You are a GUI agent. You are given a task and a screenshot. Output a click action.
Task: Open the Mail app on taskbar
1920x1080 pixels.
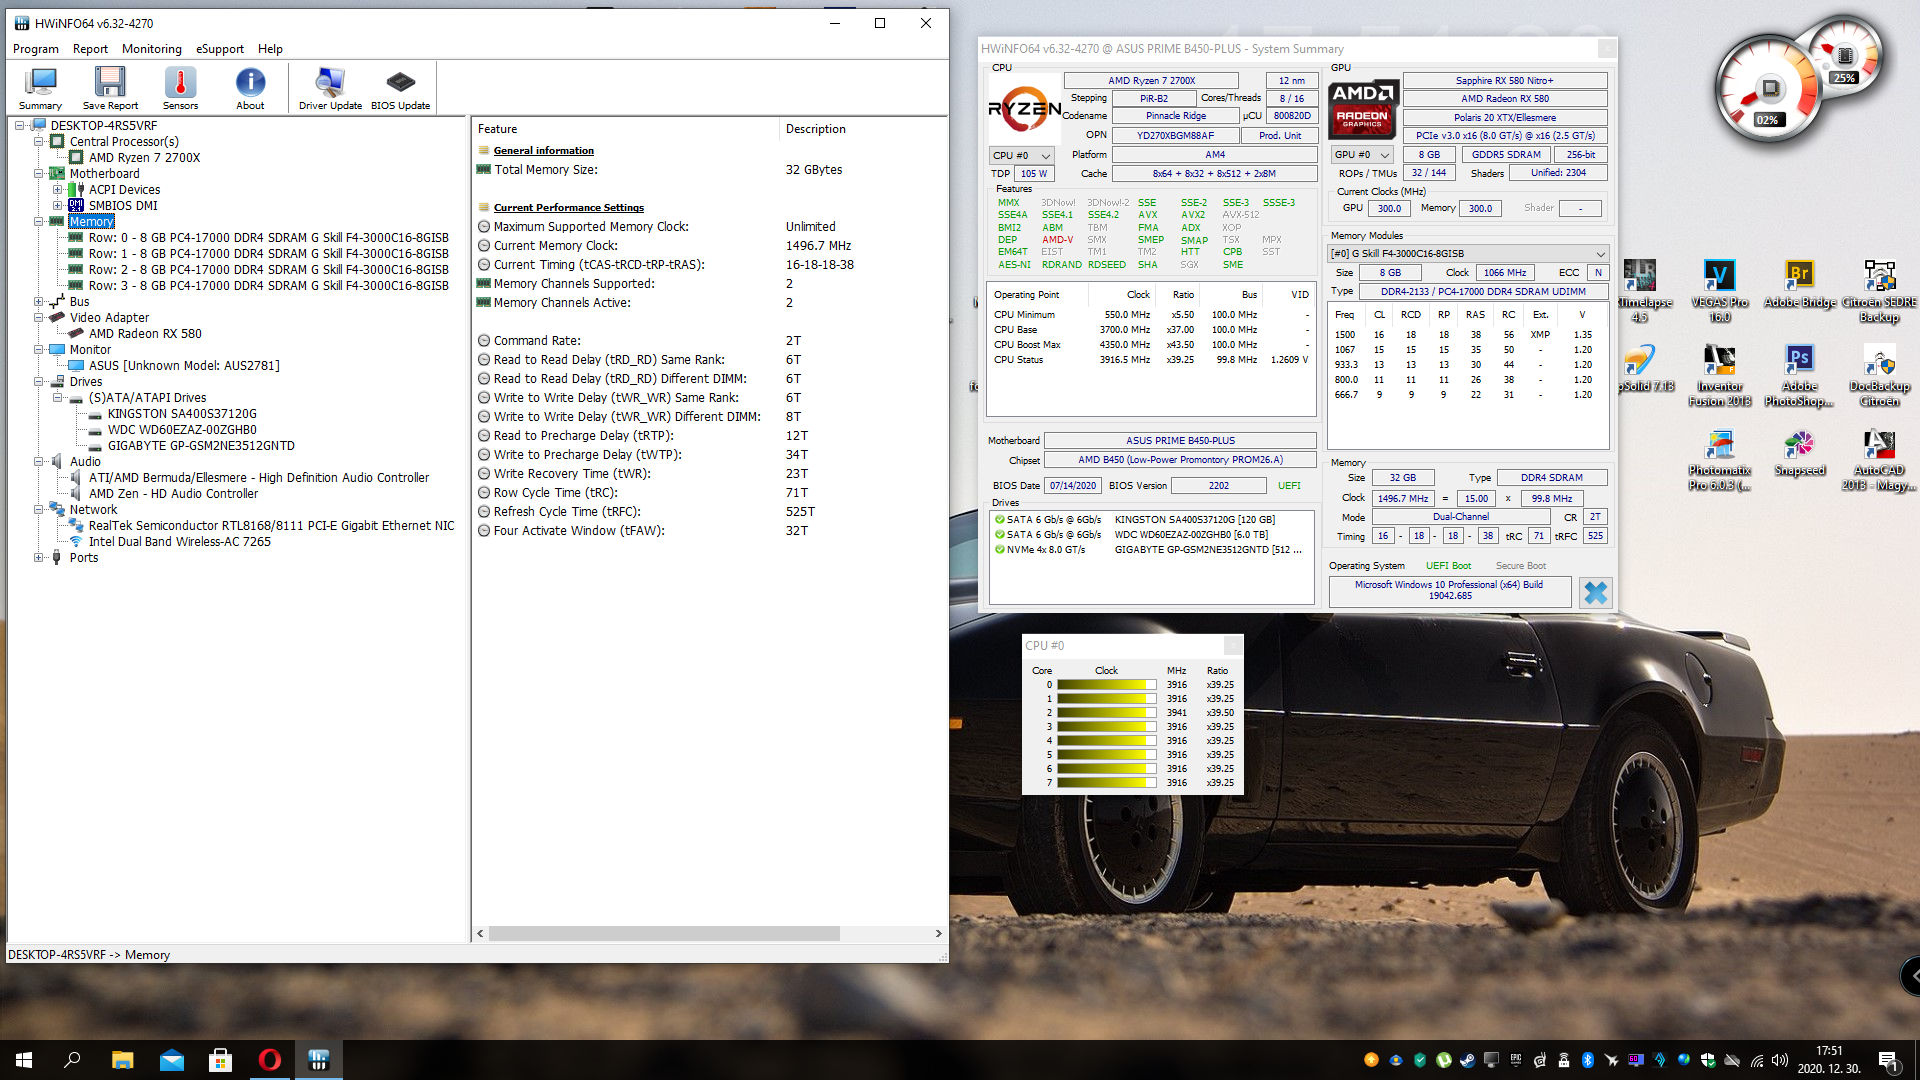171,1060
